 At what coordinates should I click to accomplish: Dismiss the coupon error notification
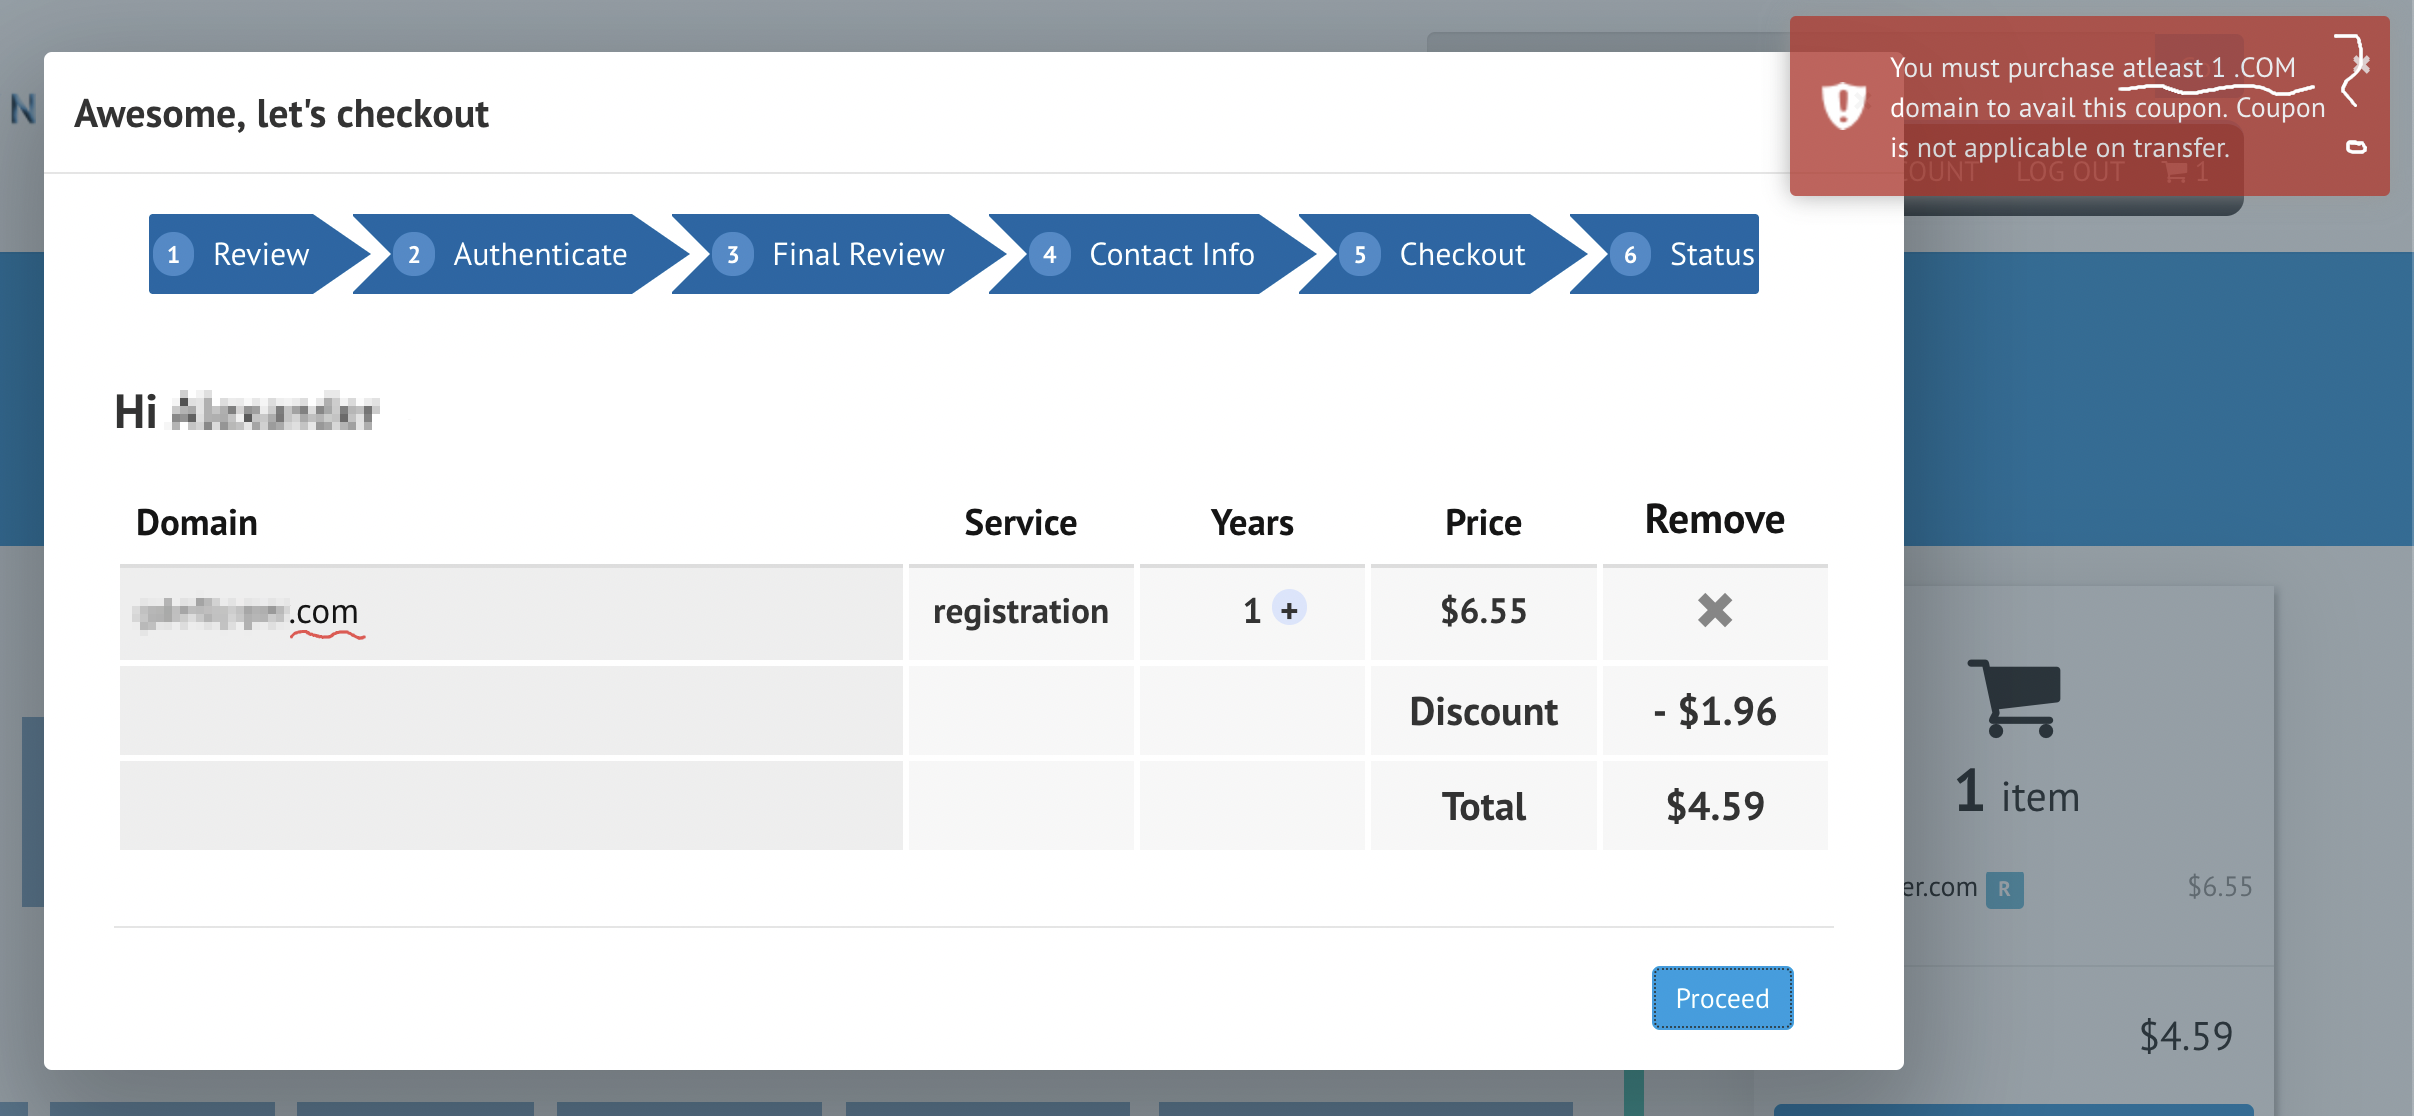2361,64
